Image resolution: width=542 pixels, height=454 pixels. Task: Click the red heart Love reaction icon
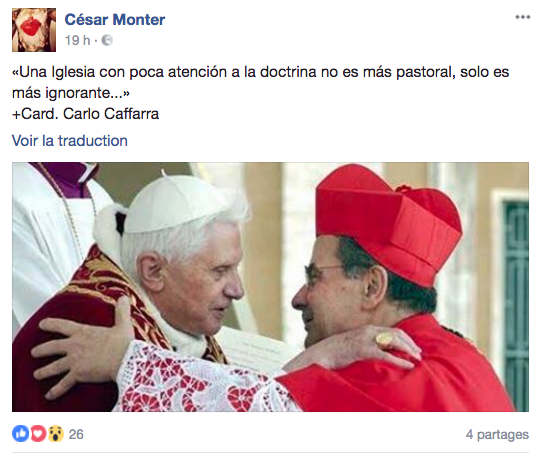tap(38, 434)
